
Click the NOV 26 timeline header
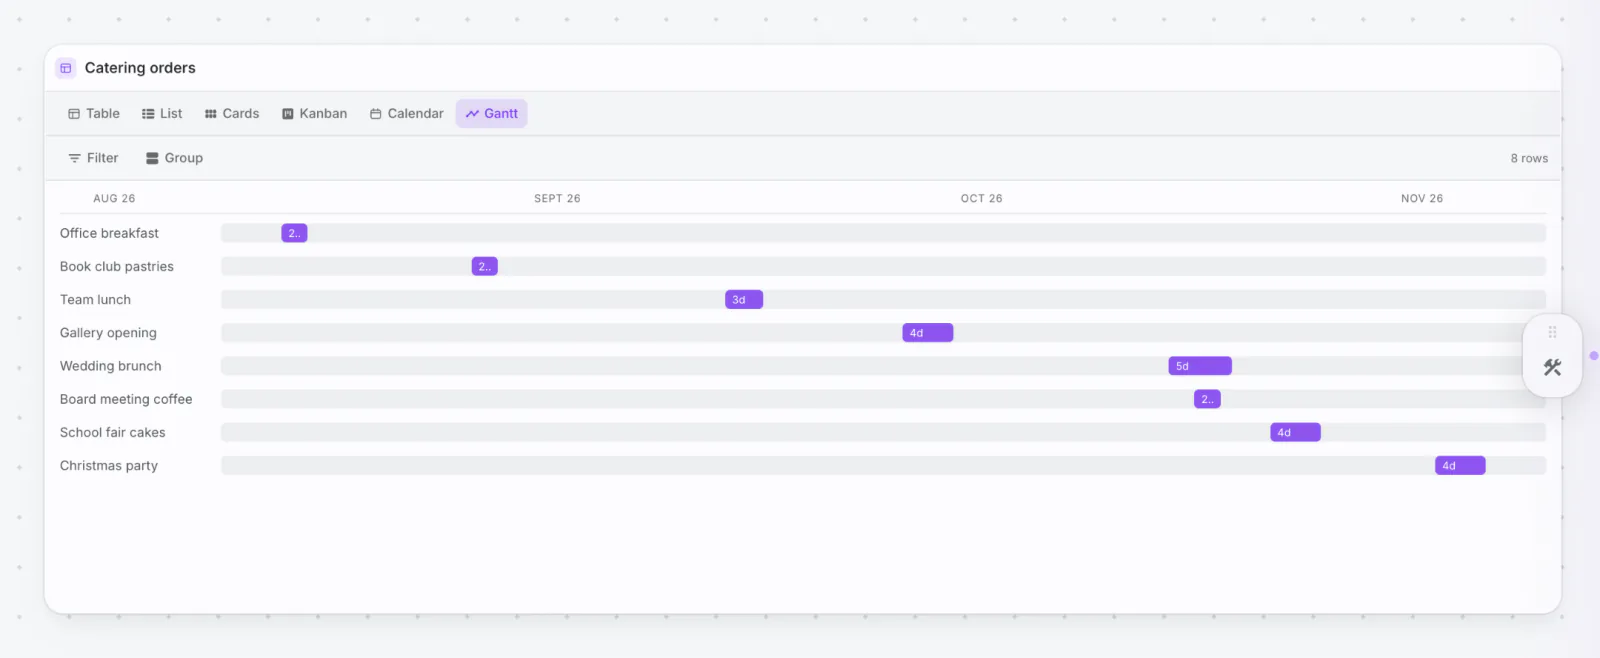1422,198
